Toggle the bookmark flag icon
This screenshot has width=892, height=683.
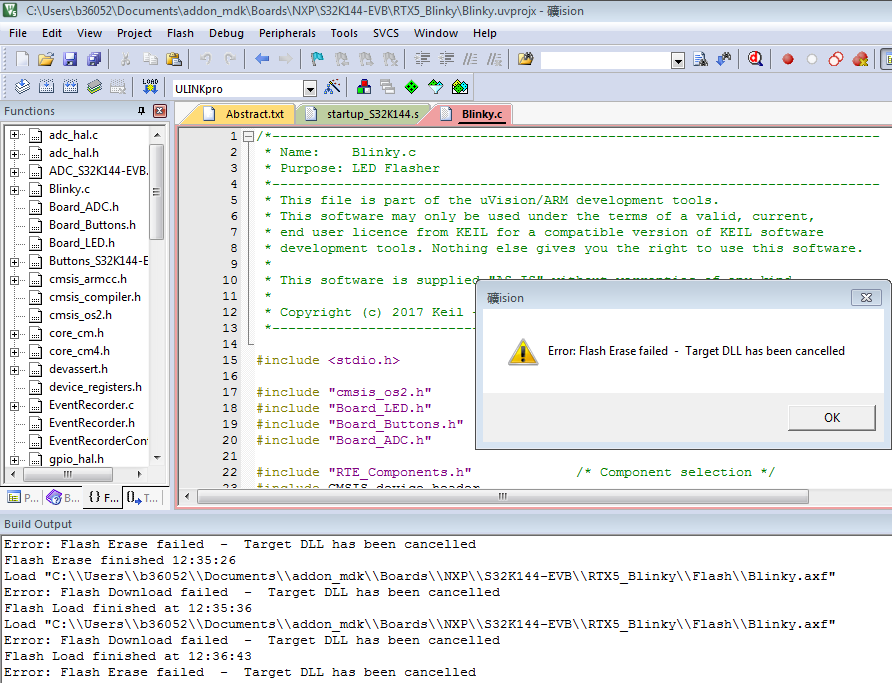tap(316, 60)
